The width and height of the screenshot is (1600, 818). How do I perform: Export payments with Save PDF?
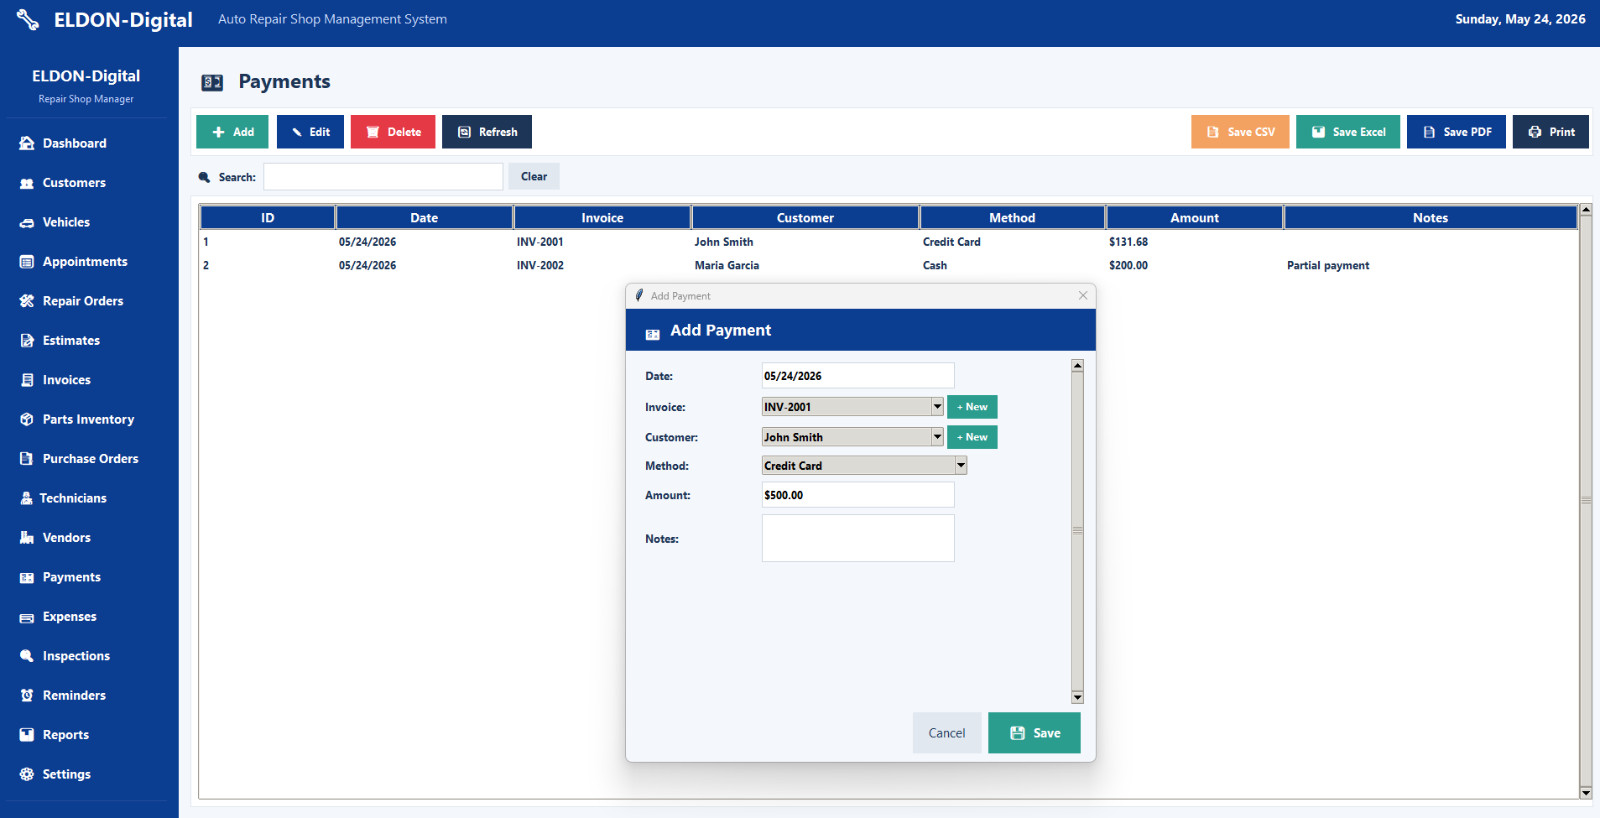pyautogui.click(x=1456, y=132)
